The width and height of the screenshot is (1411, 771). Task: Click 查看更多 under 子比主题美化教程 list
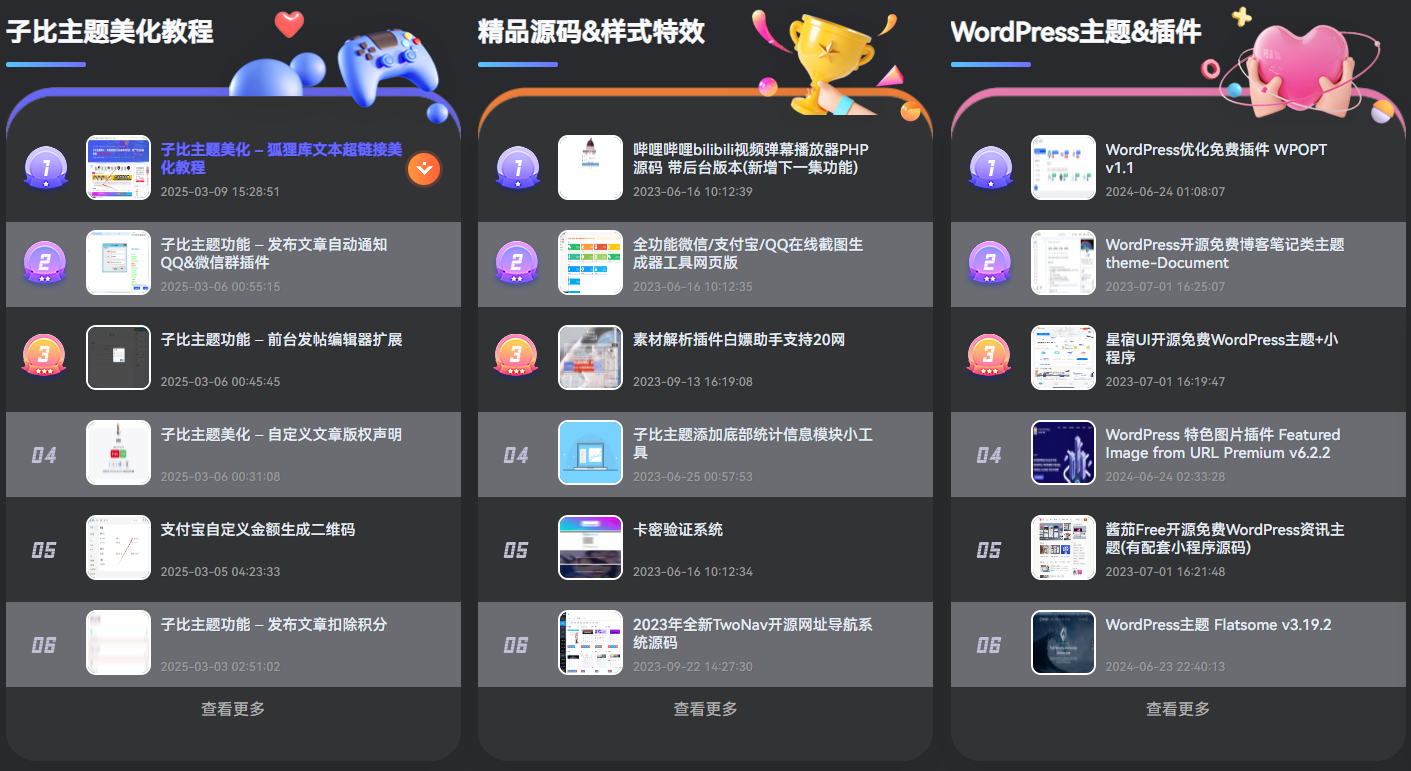click(233, 709)
